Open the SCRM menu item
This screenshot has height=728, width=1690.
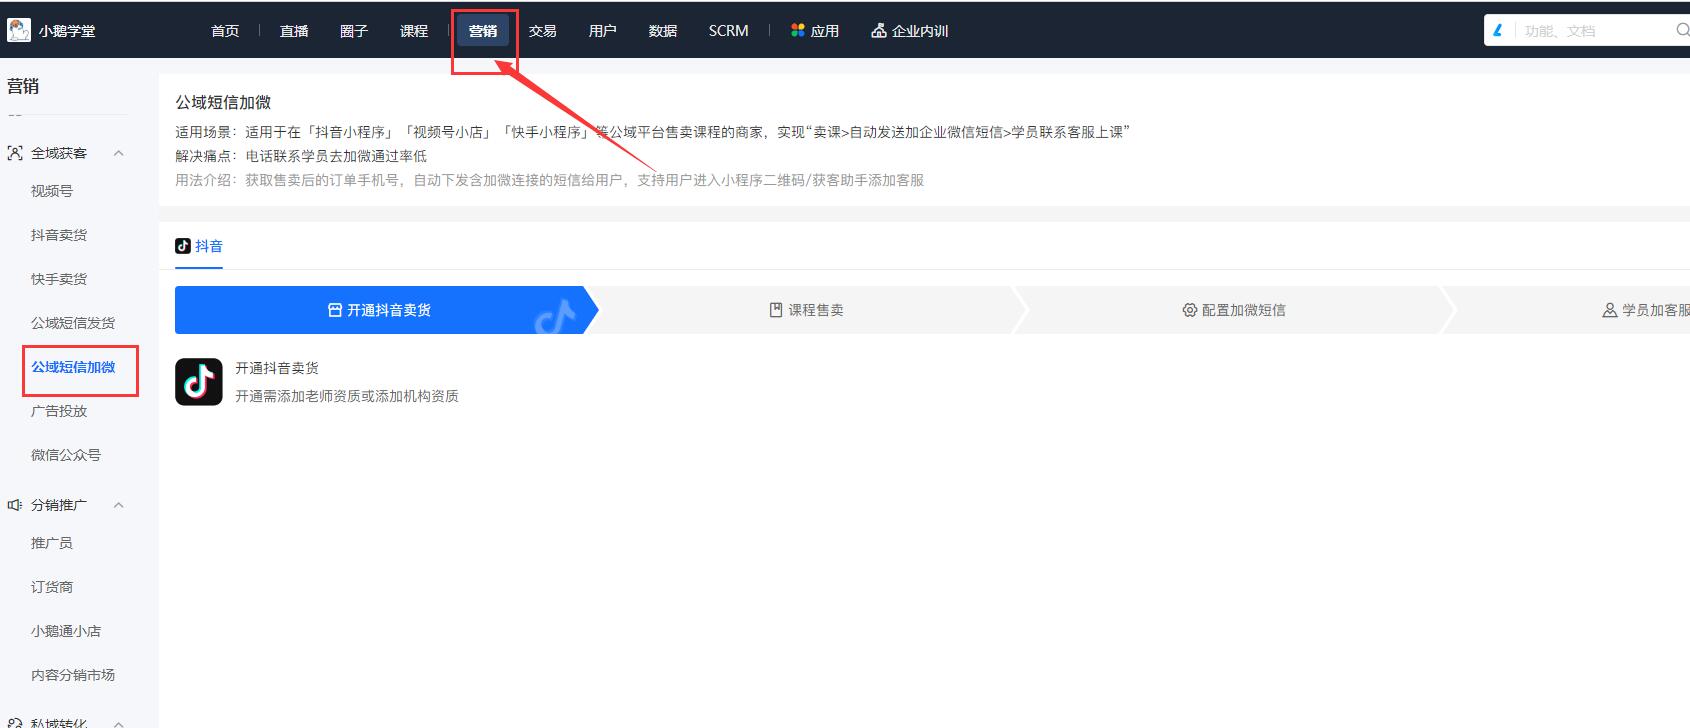pyautogui.click(x=728, y=31)
